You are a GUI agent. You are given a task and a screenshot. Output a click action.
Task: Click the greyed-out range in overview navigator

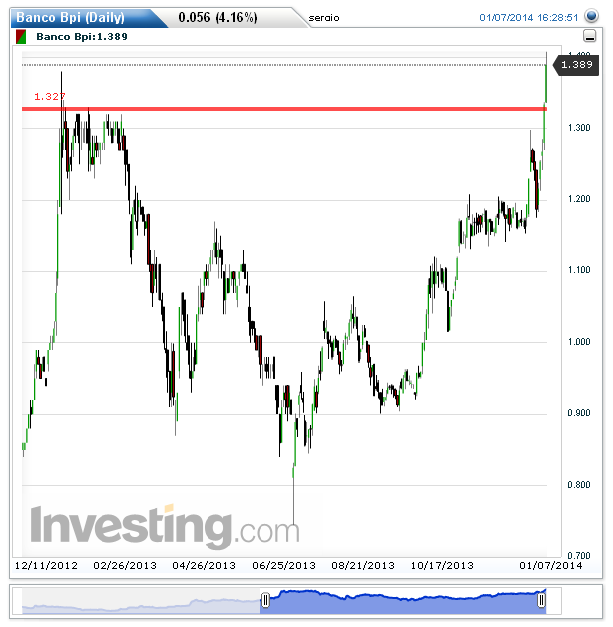[x=141, y=601]
